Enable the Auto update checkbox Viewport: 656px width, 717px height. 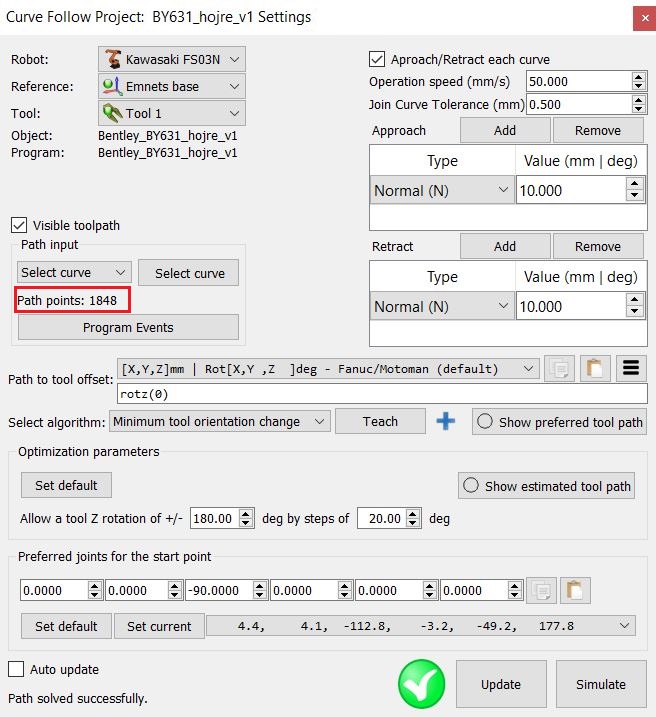(16, 669)
